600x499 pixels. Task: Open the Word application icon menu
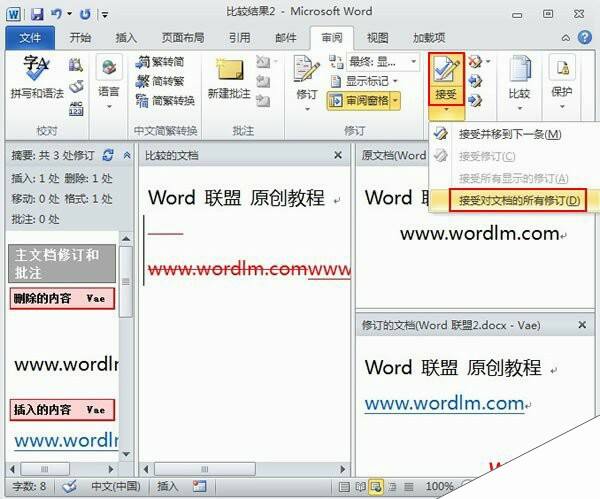pos(14,15)
